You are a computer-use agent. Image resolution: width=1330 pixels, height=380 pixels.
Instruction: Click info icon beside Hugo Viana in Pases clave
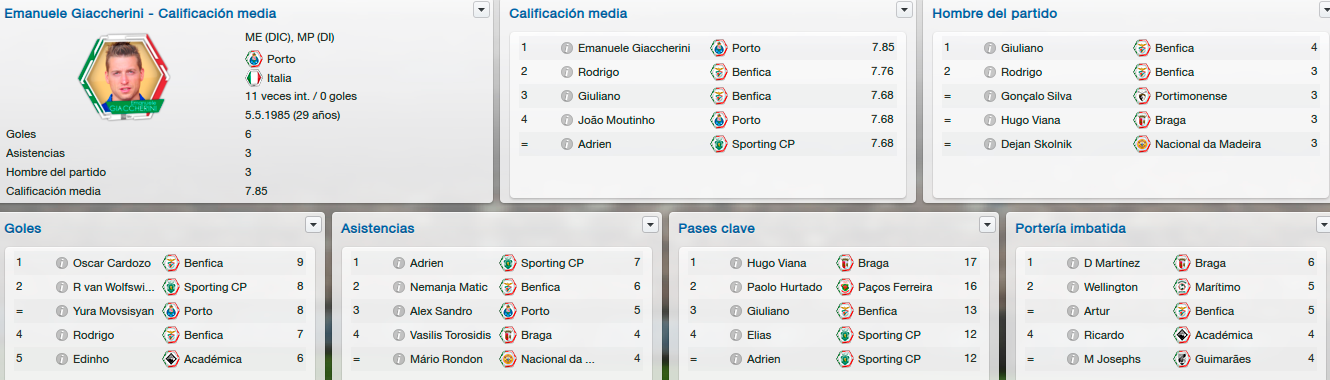click(737, 263)
